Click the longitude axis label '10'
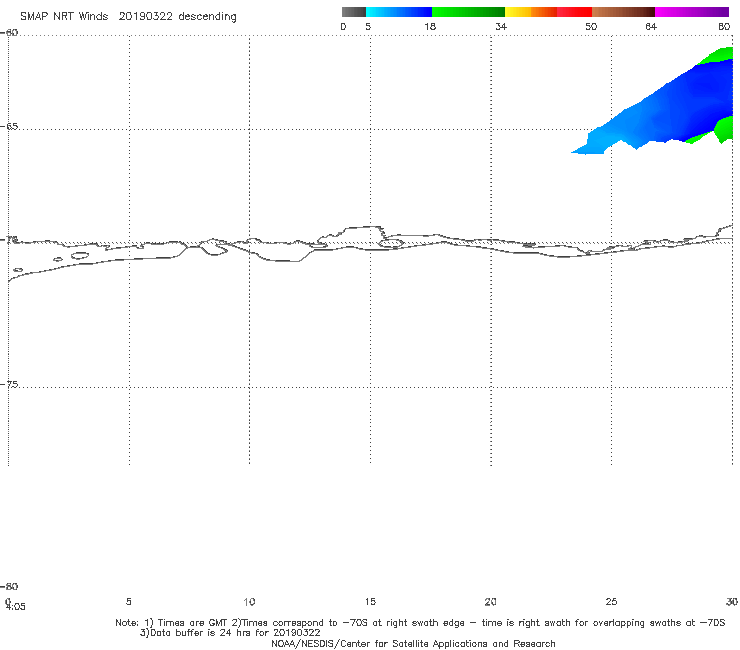 (249, 601)
